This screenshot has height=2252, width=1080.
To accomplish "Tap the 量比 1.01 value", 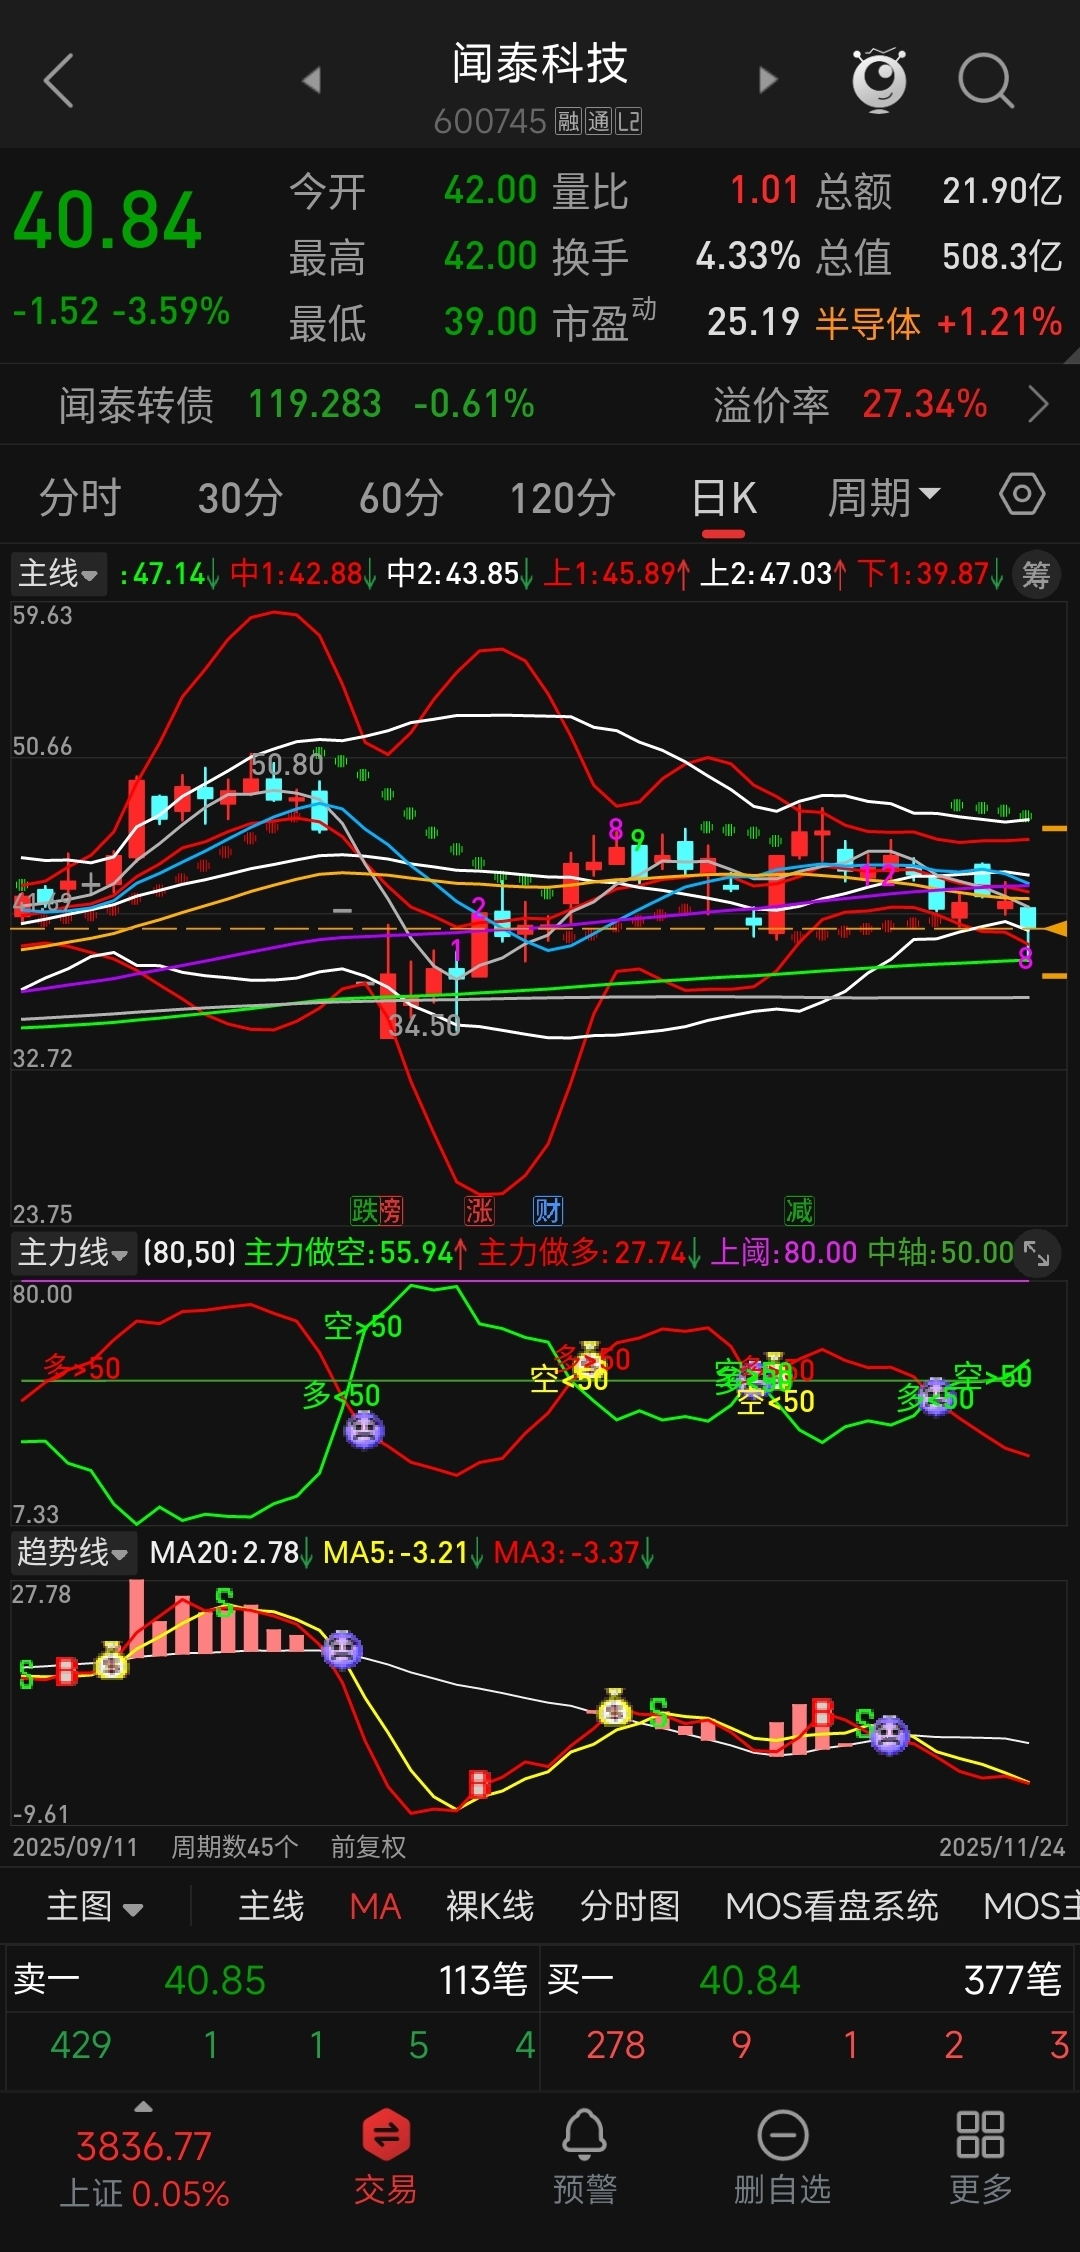I will click(764, 190).
